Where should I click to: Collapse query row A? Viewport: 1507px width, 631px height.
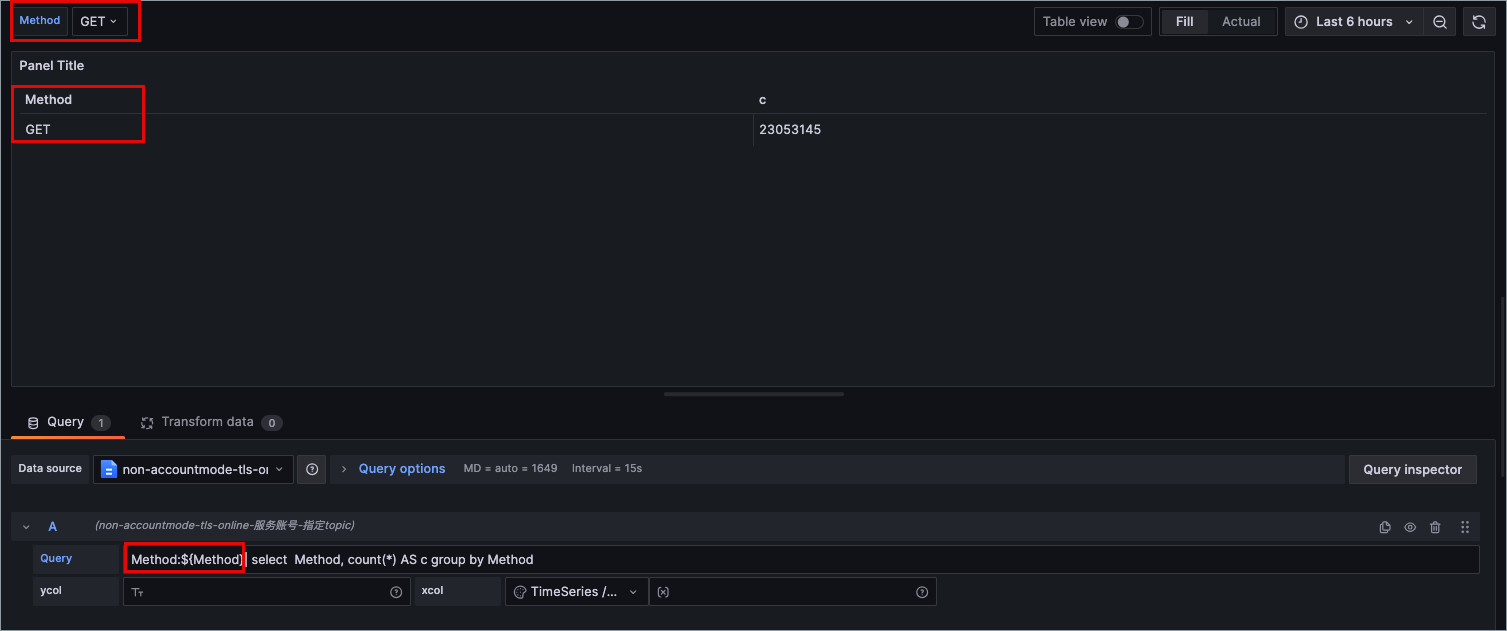26,527
